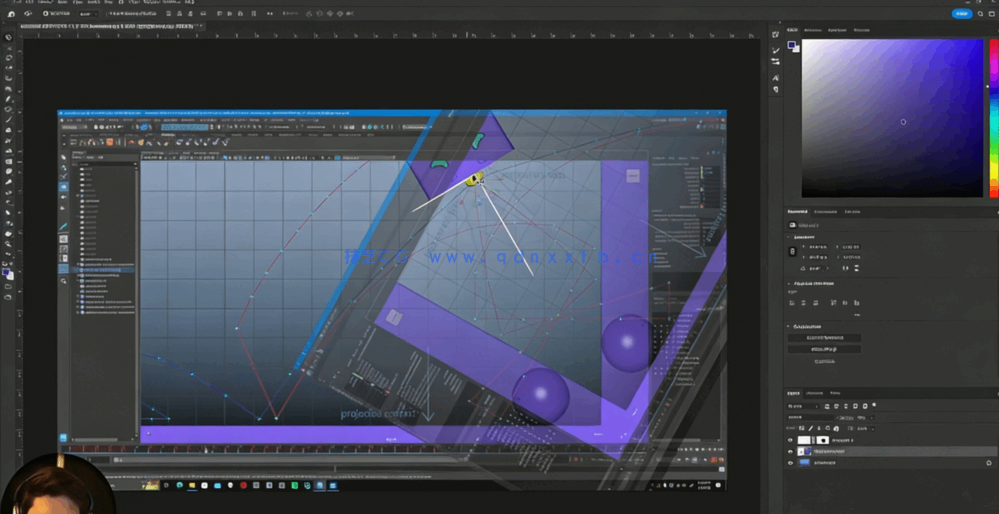Viewport: 999px width, 514px height.
Task: Click the foreground swatch in the Color panel
Action: click(x=791, y=45)
